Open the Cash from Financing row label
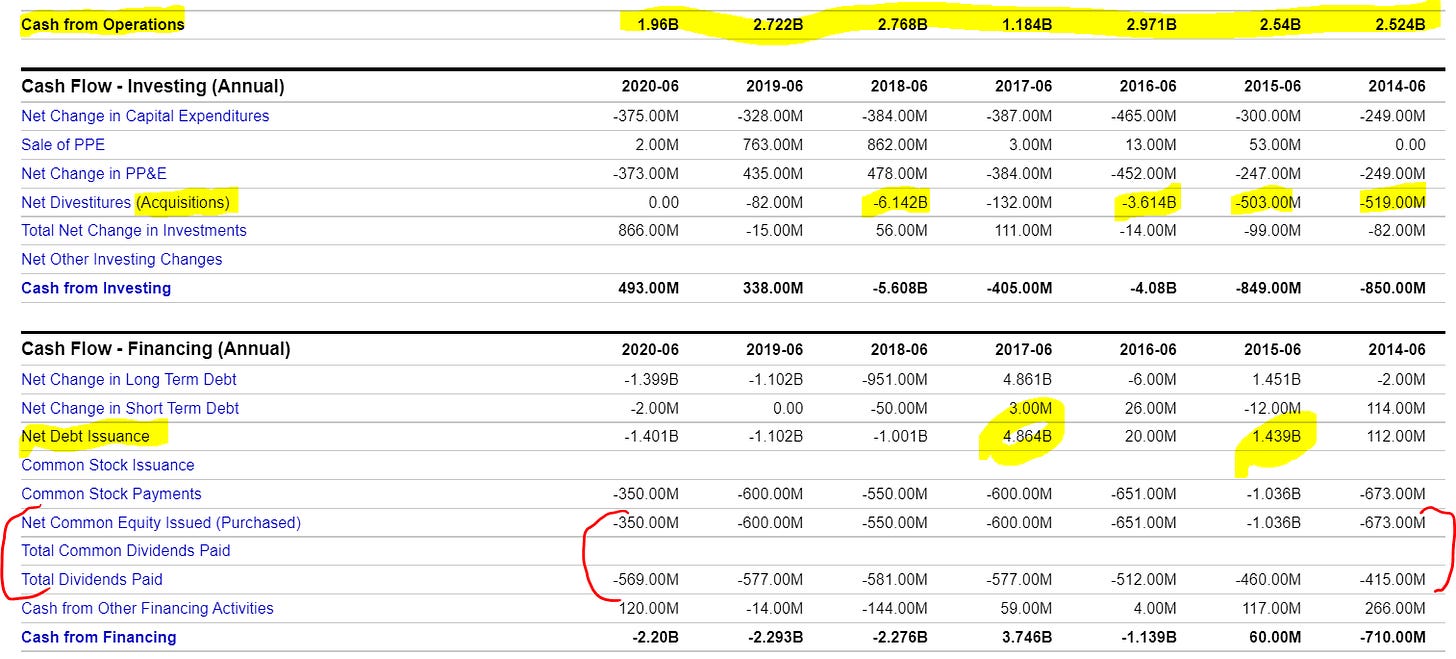This screenshot has height=659, width=1456. pyautogui.click(x=99, y=637)
